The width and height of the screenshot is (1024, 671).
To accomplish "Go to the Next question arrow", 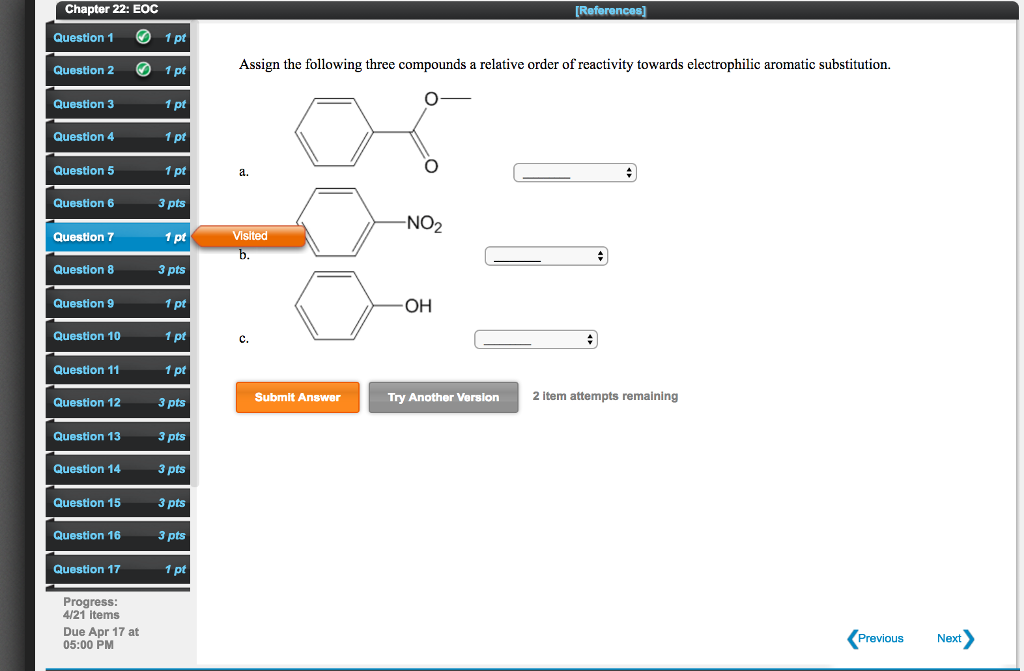I will coord(955,638).
